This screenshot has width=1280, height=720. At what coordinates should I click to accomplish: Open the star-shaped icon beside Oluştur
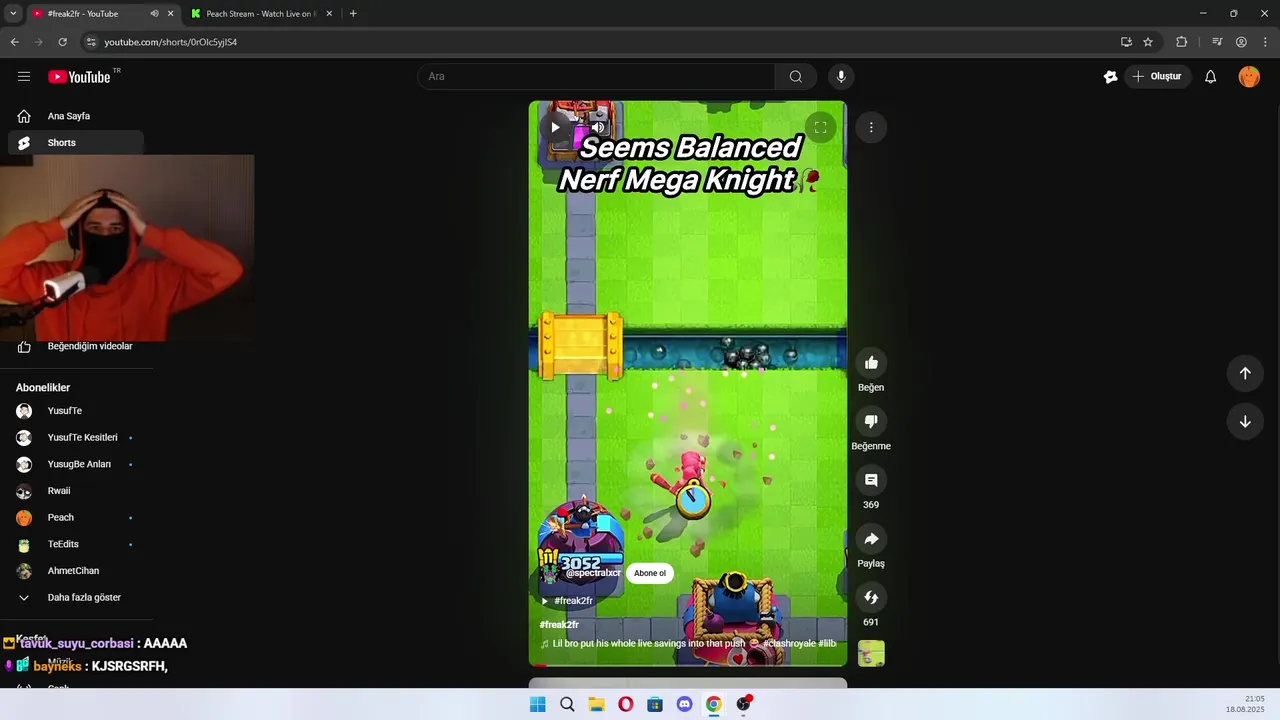pos(1110,77)
